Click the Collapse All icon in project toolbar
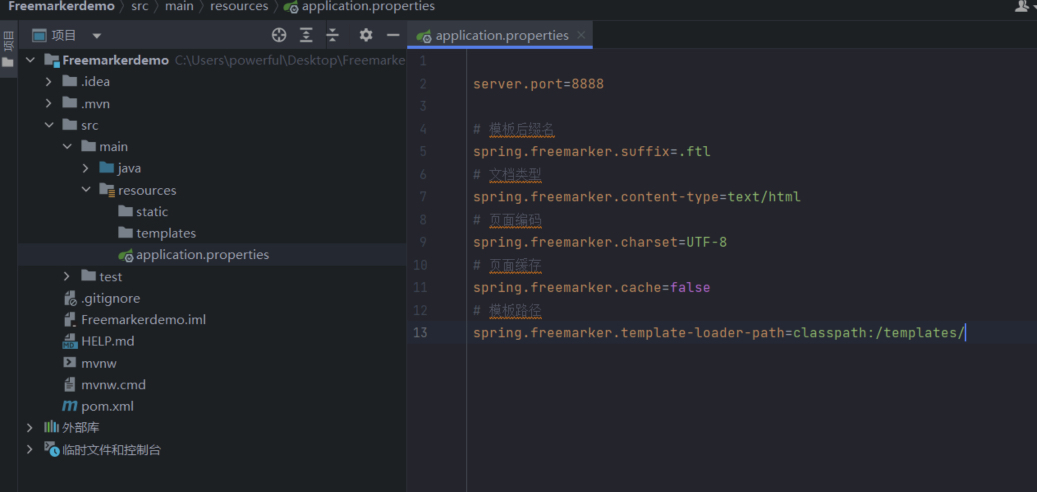The height and width of the screenshot is (492, 1037). pos(332,35)
